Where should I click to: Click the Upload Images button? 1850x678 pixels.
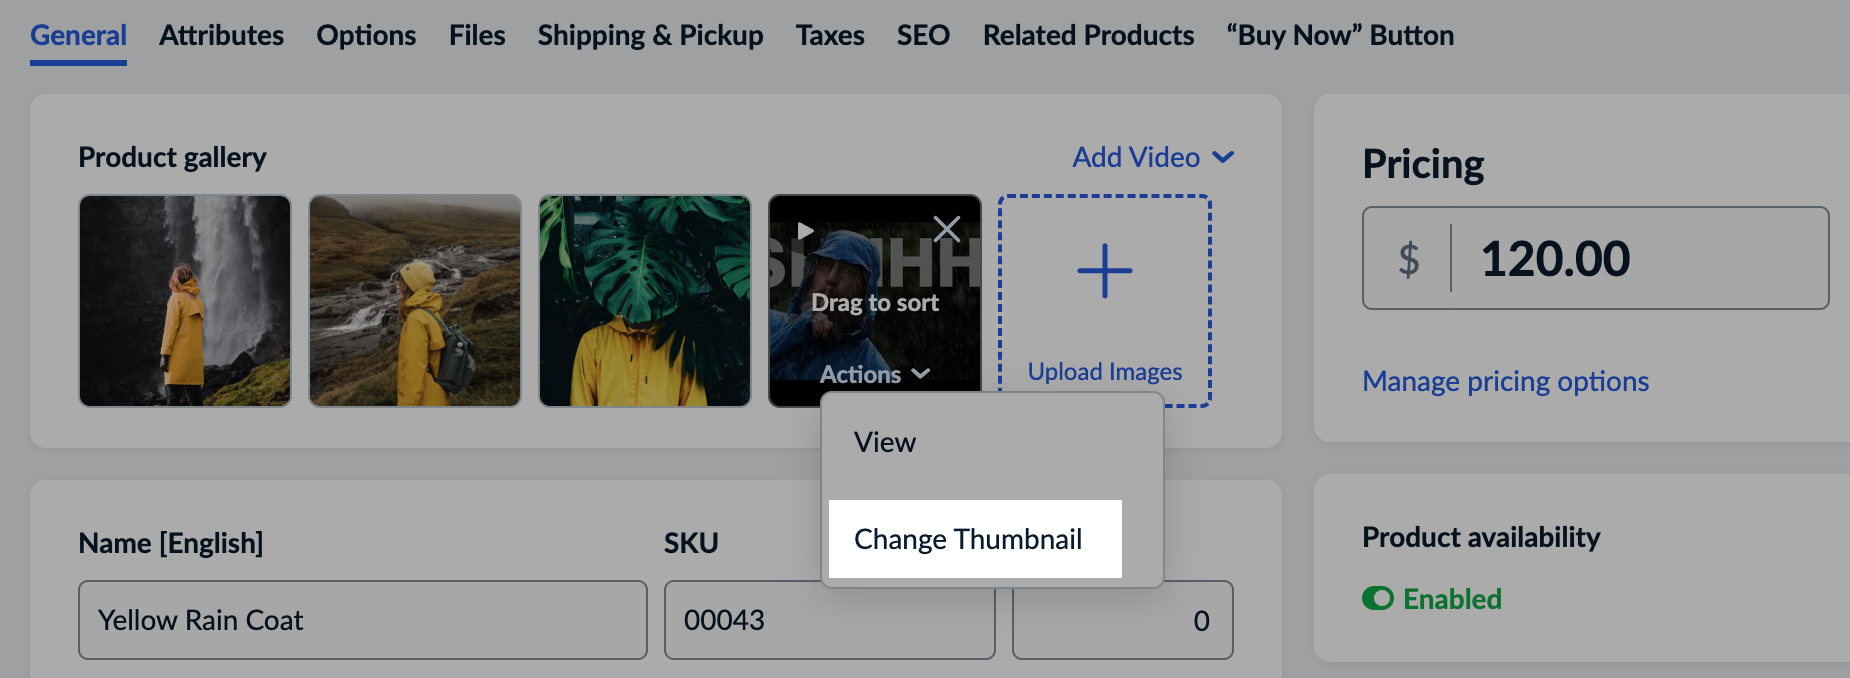[1103, 370]
